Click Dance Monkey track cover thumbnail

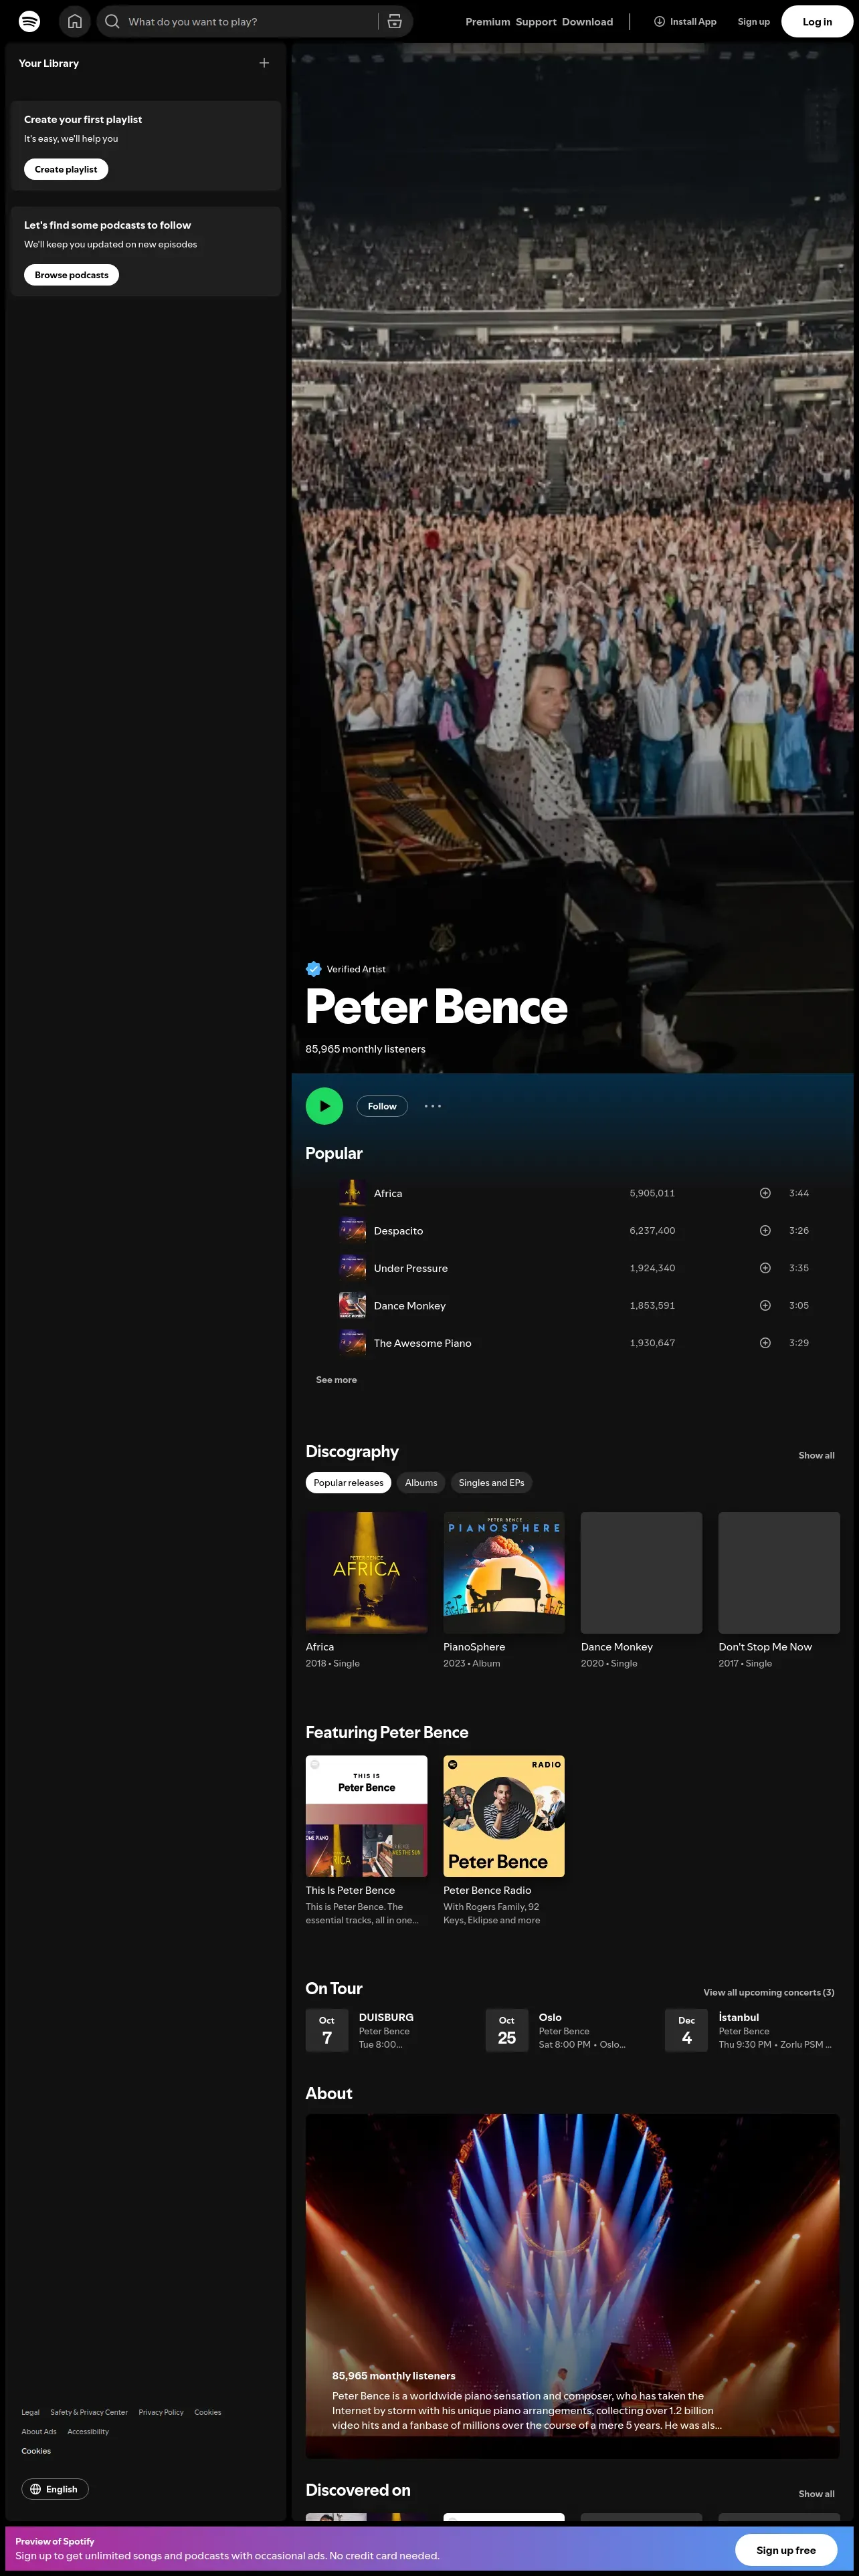(x=352, y=1305)
